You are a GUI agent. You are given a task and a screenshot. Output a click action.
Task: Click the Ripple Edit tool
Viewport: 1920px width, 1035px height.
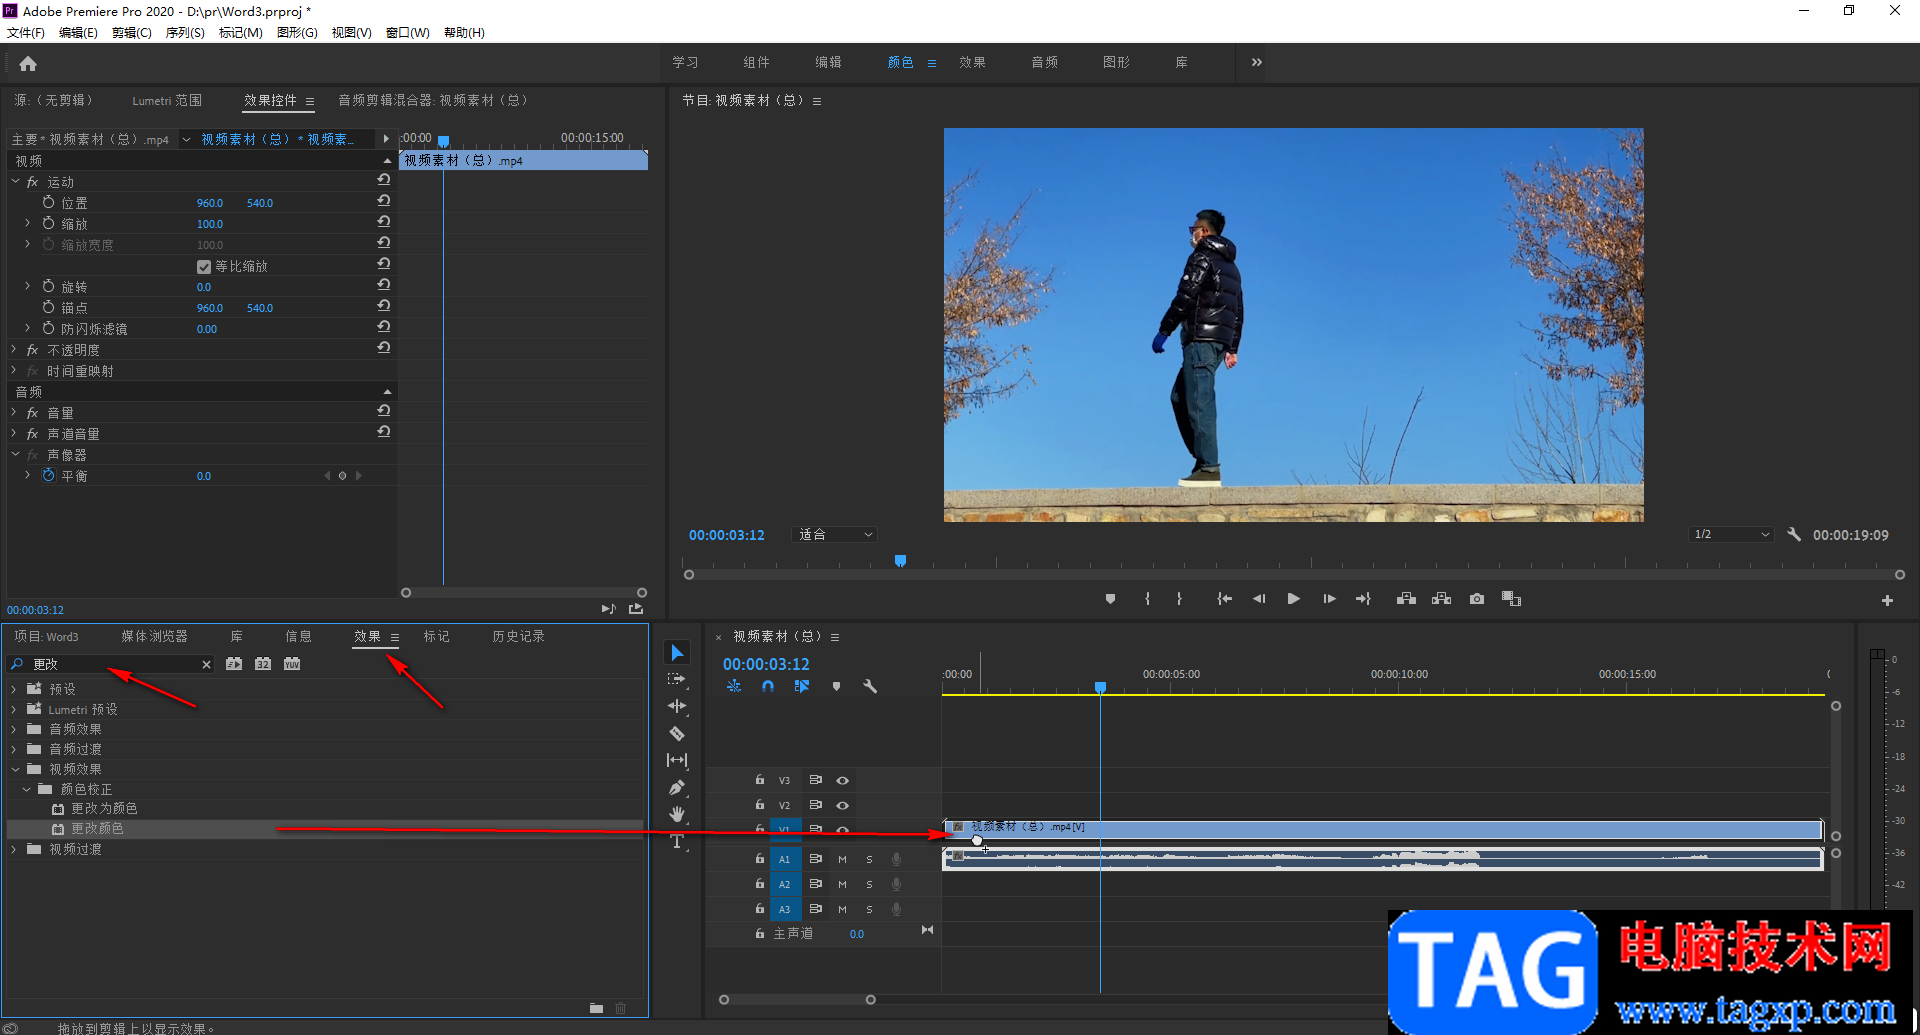tap(677, 706)
